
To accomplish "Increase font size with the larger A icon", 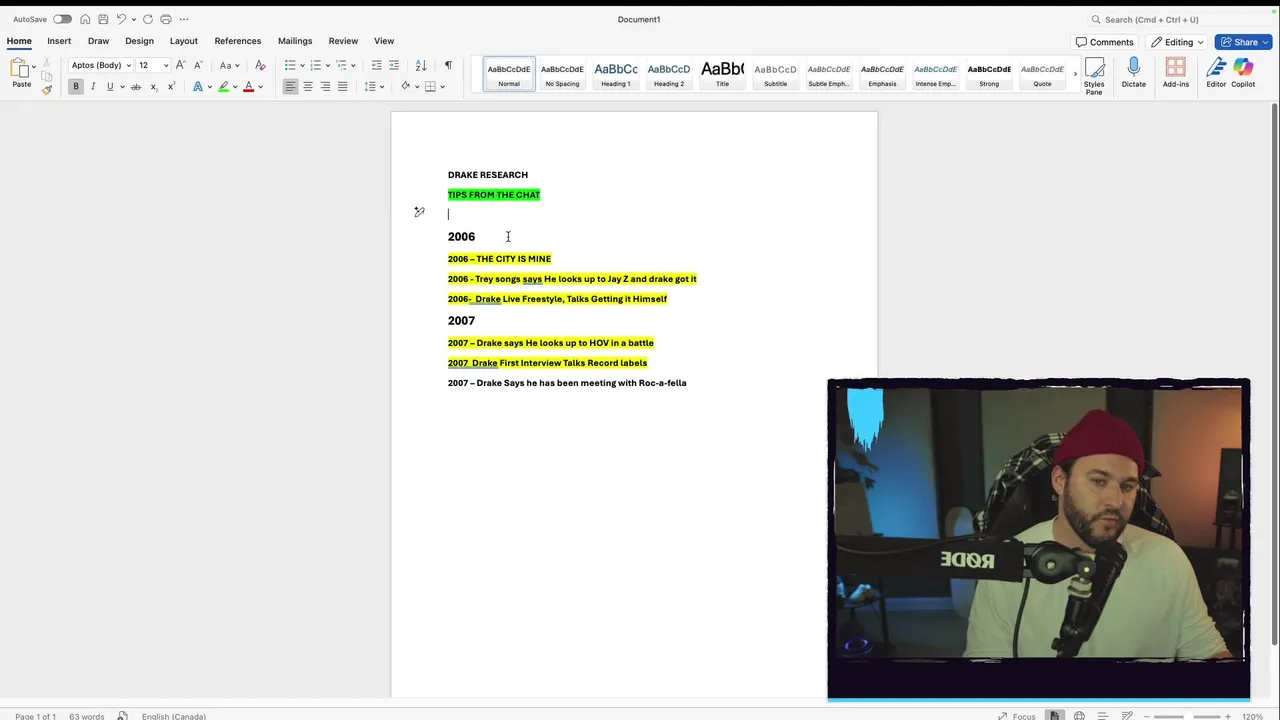I will point(181,65).
